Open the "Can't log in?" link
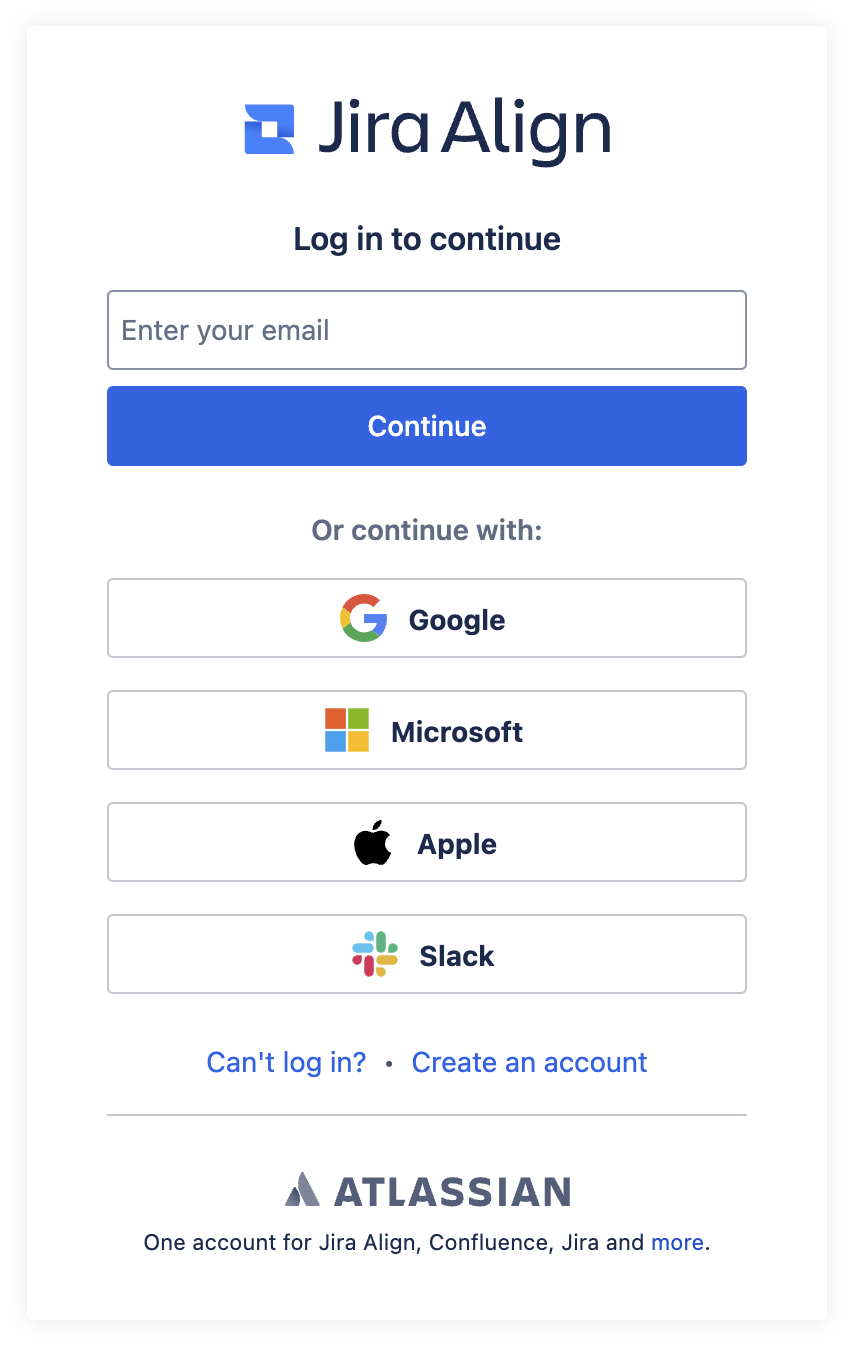The width and height of the screenshot is (862, 1350). (x=287, y=1062)
